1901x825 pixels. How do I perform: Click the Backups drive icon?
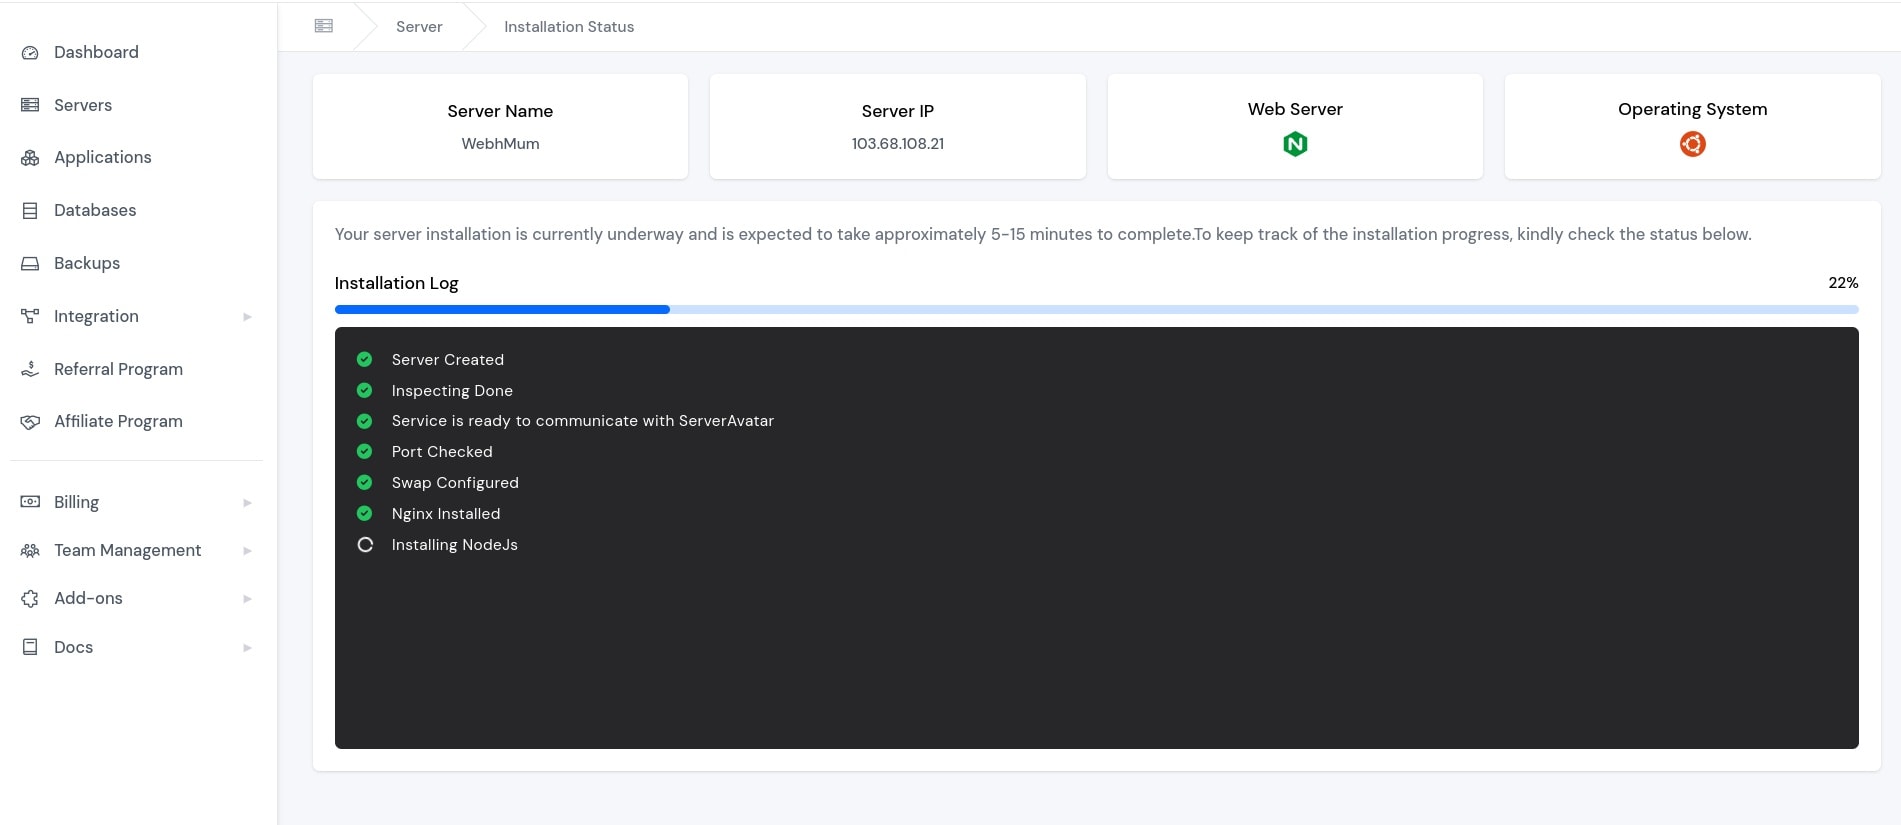pyautogui.click(x=30, y=264)
